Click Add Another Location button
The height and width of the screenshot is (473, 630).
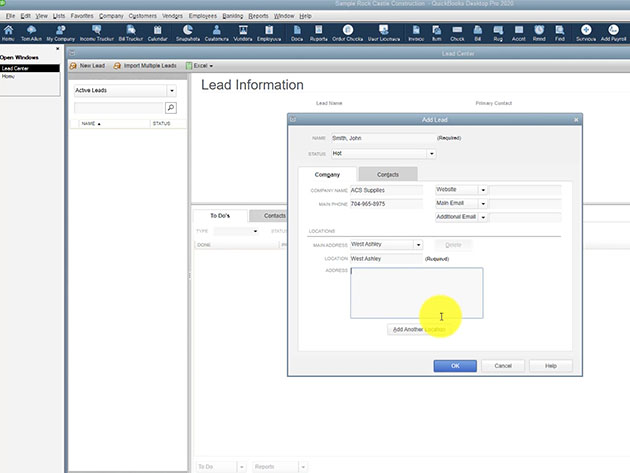click(419, 330)
